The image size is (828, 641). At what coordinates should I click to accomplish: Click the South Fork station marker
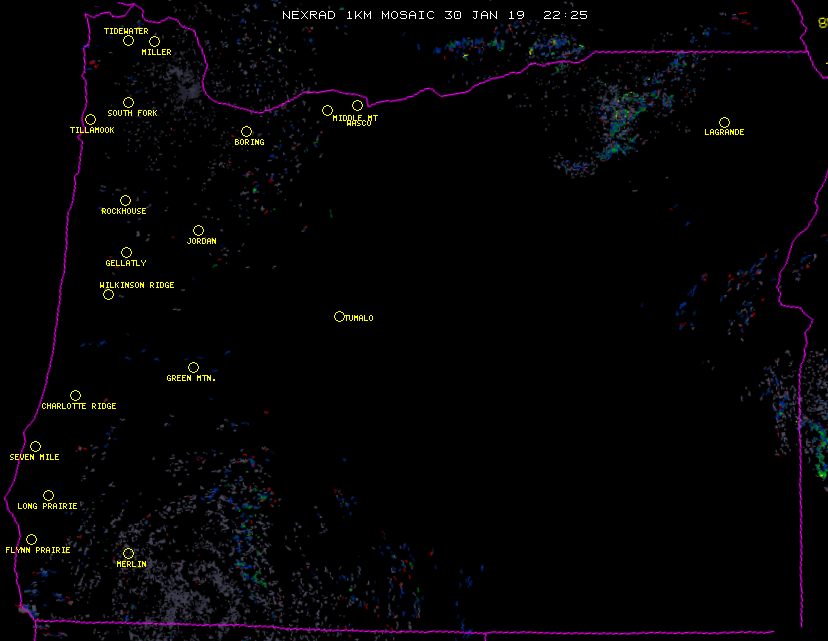point(128,102)
